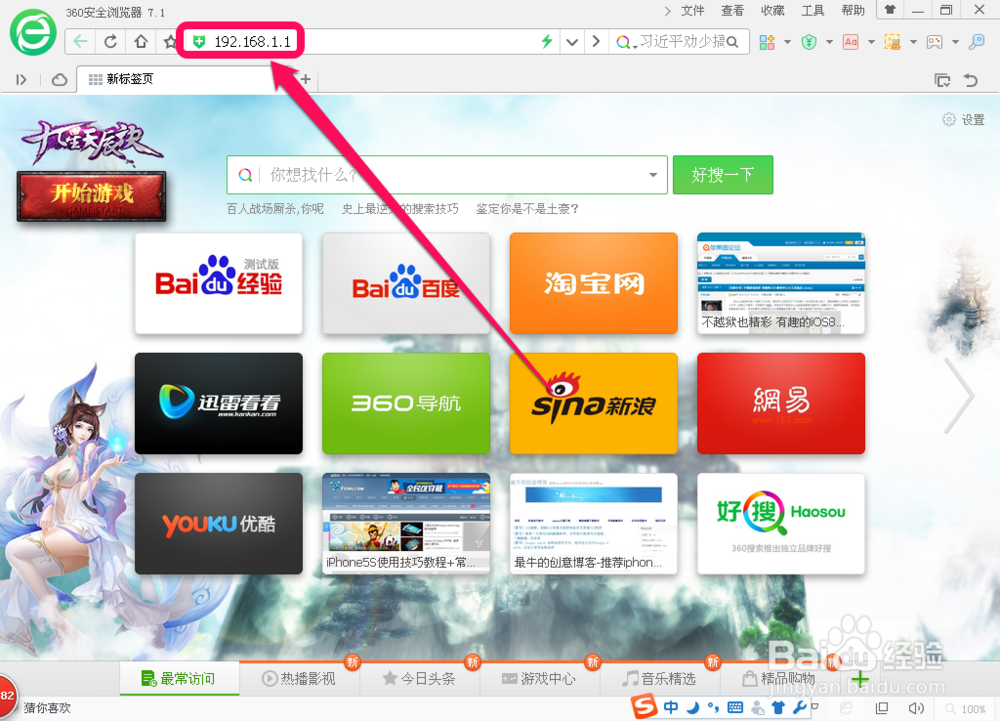Click the 你想找什么 search input
1000x721 pixels.
(446, 175)
